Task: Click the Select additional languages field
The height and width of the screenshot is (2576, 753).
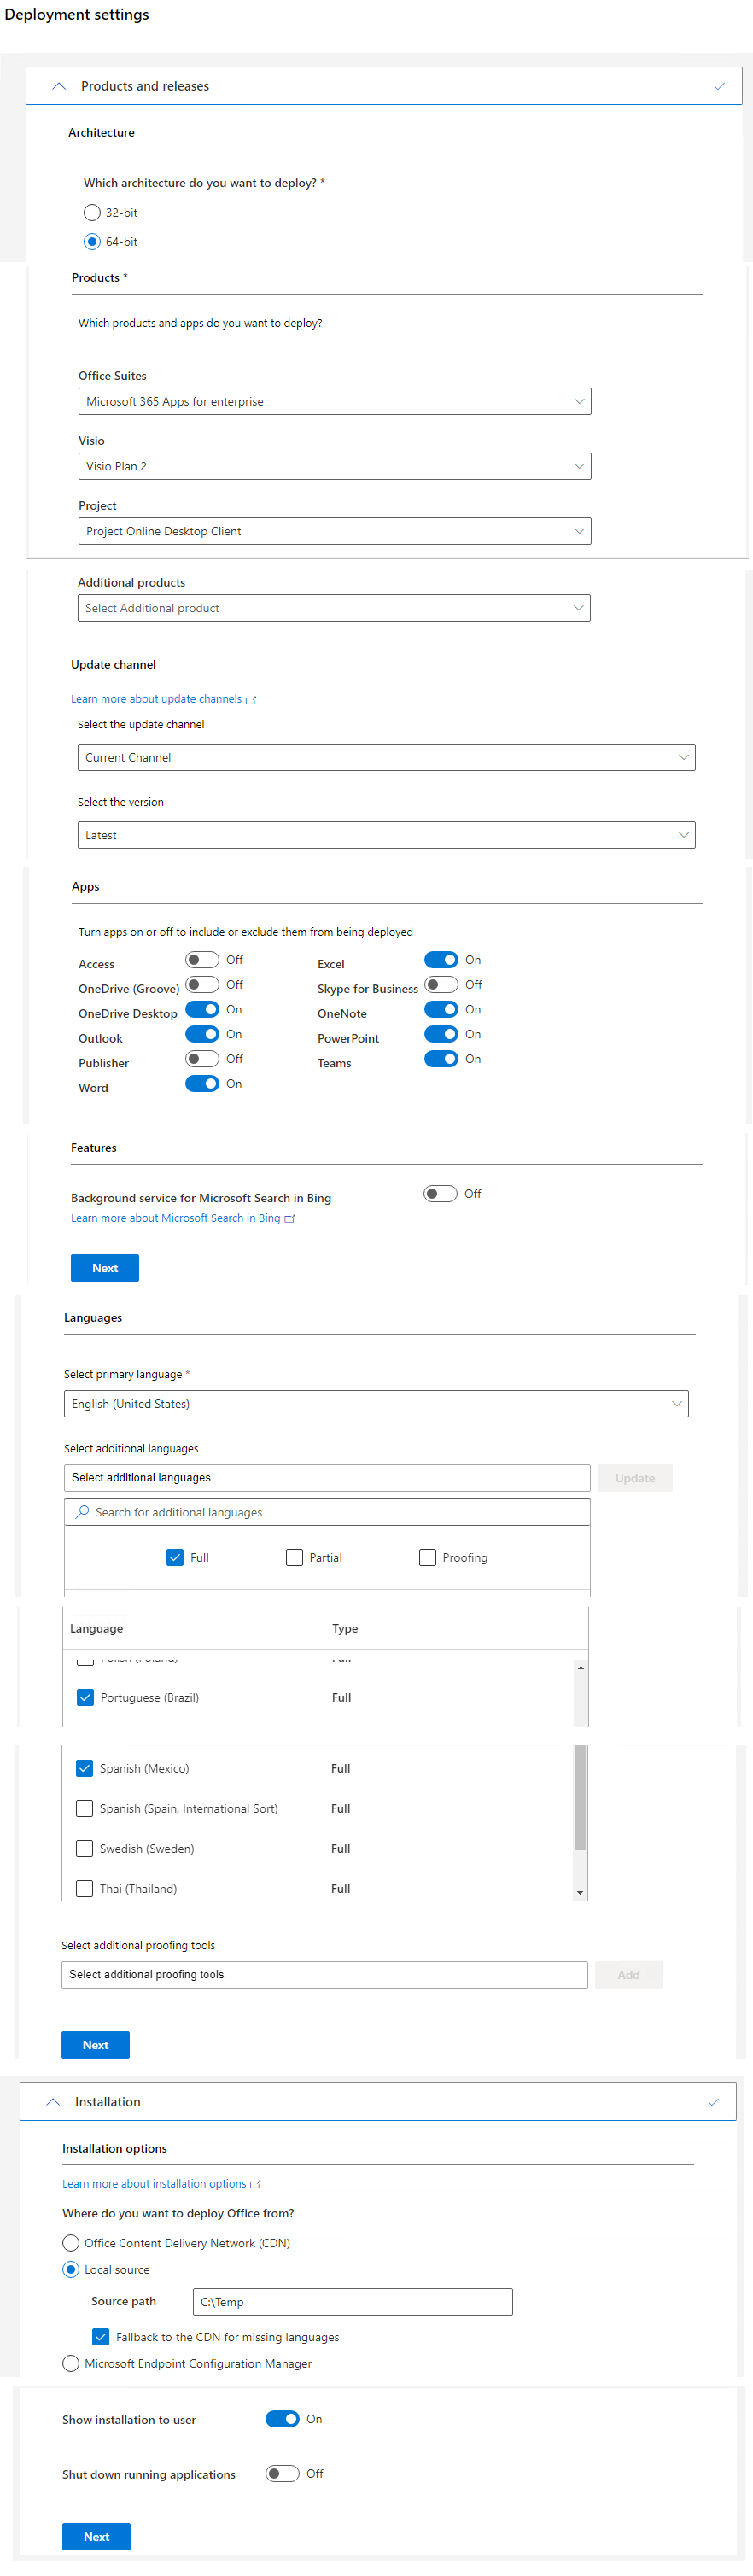Action: tap(327, 1478)
